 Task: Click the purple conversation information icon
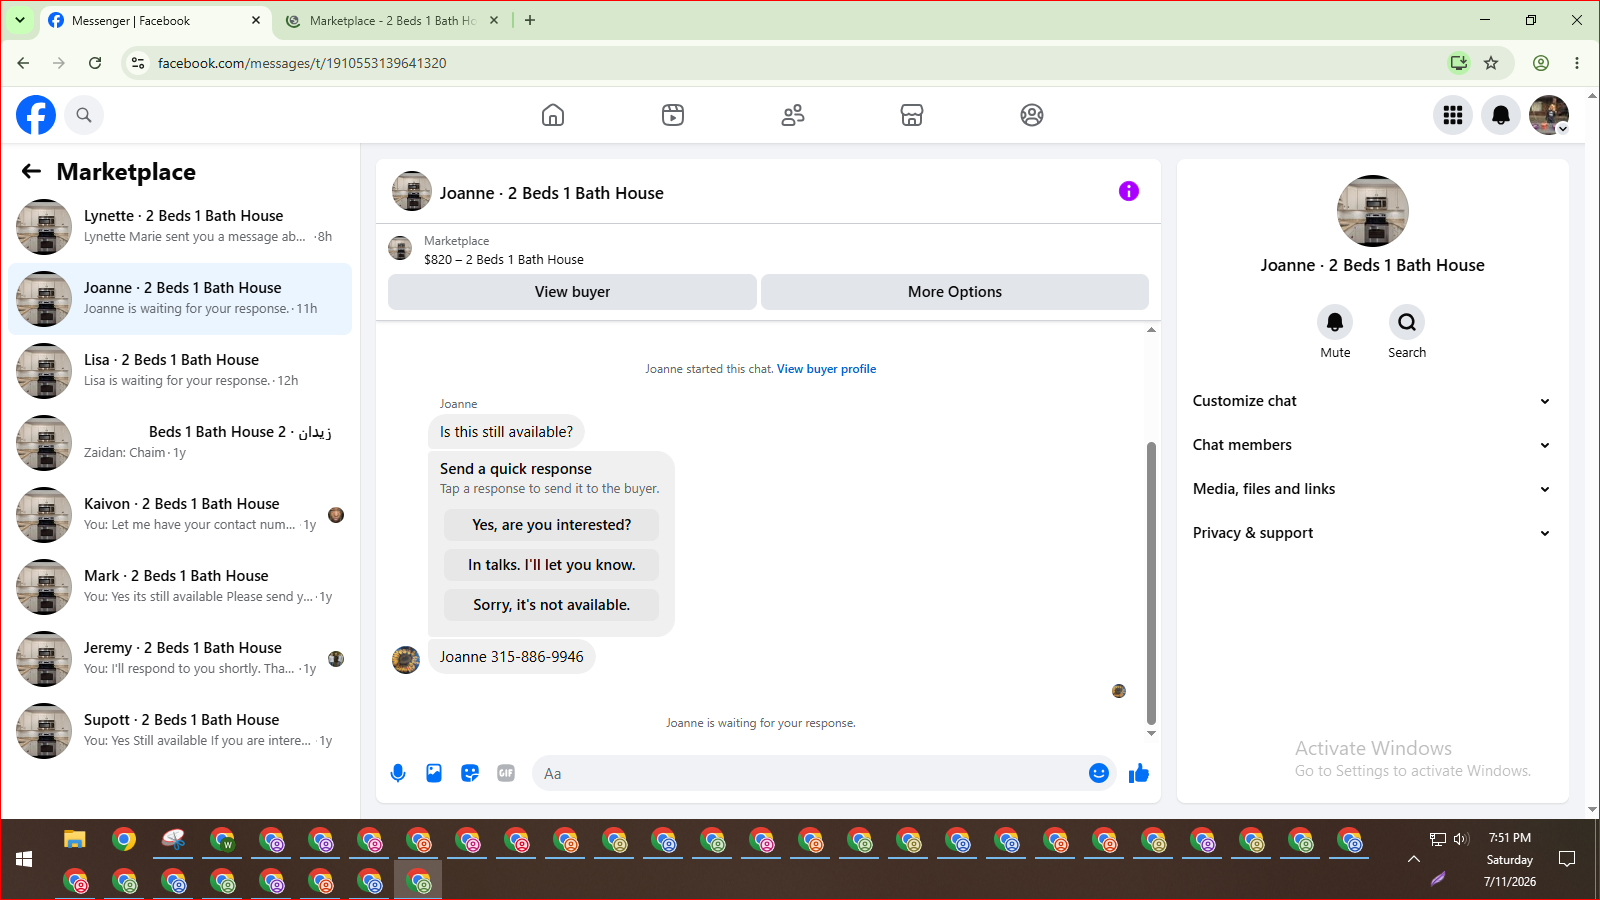(x=1129, y=191)
